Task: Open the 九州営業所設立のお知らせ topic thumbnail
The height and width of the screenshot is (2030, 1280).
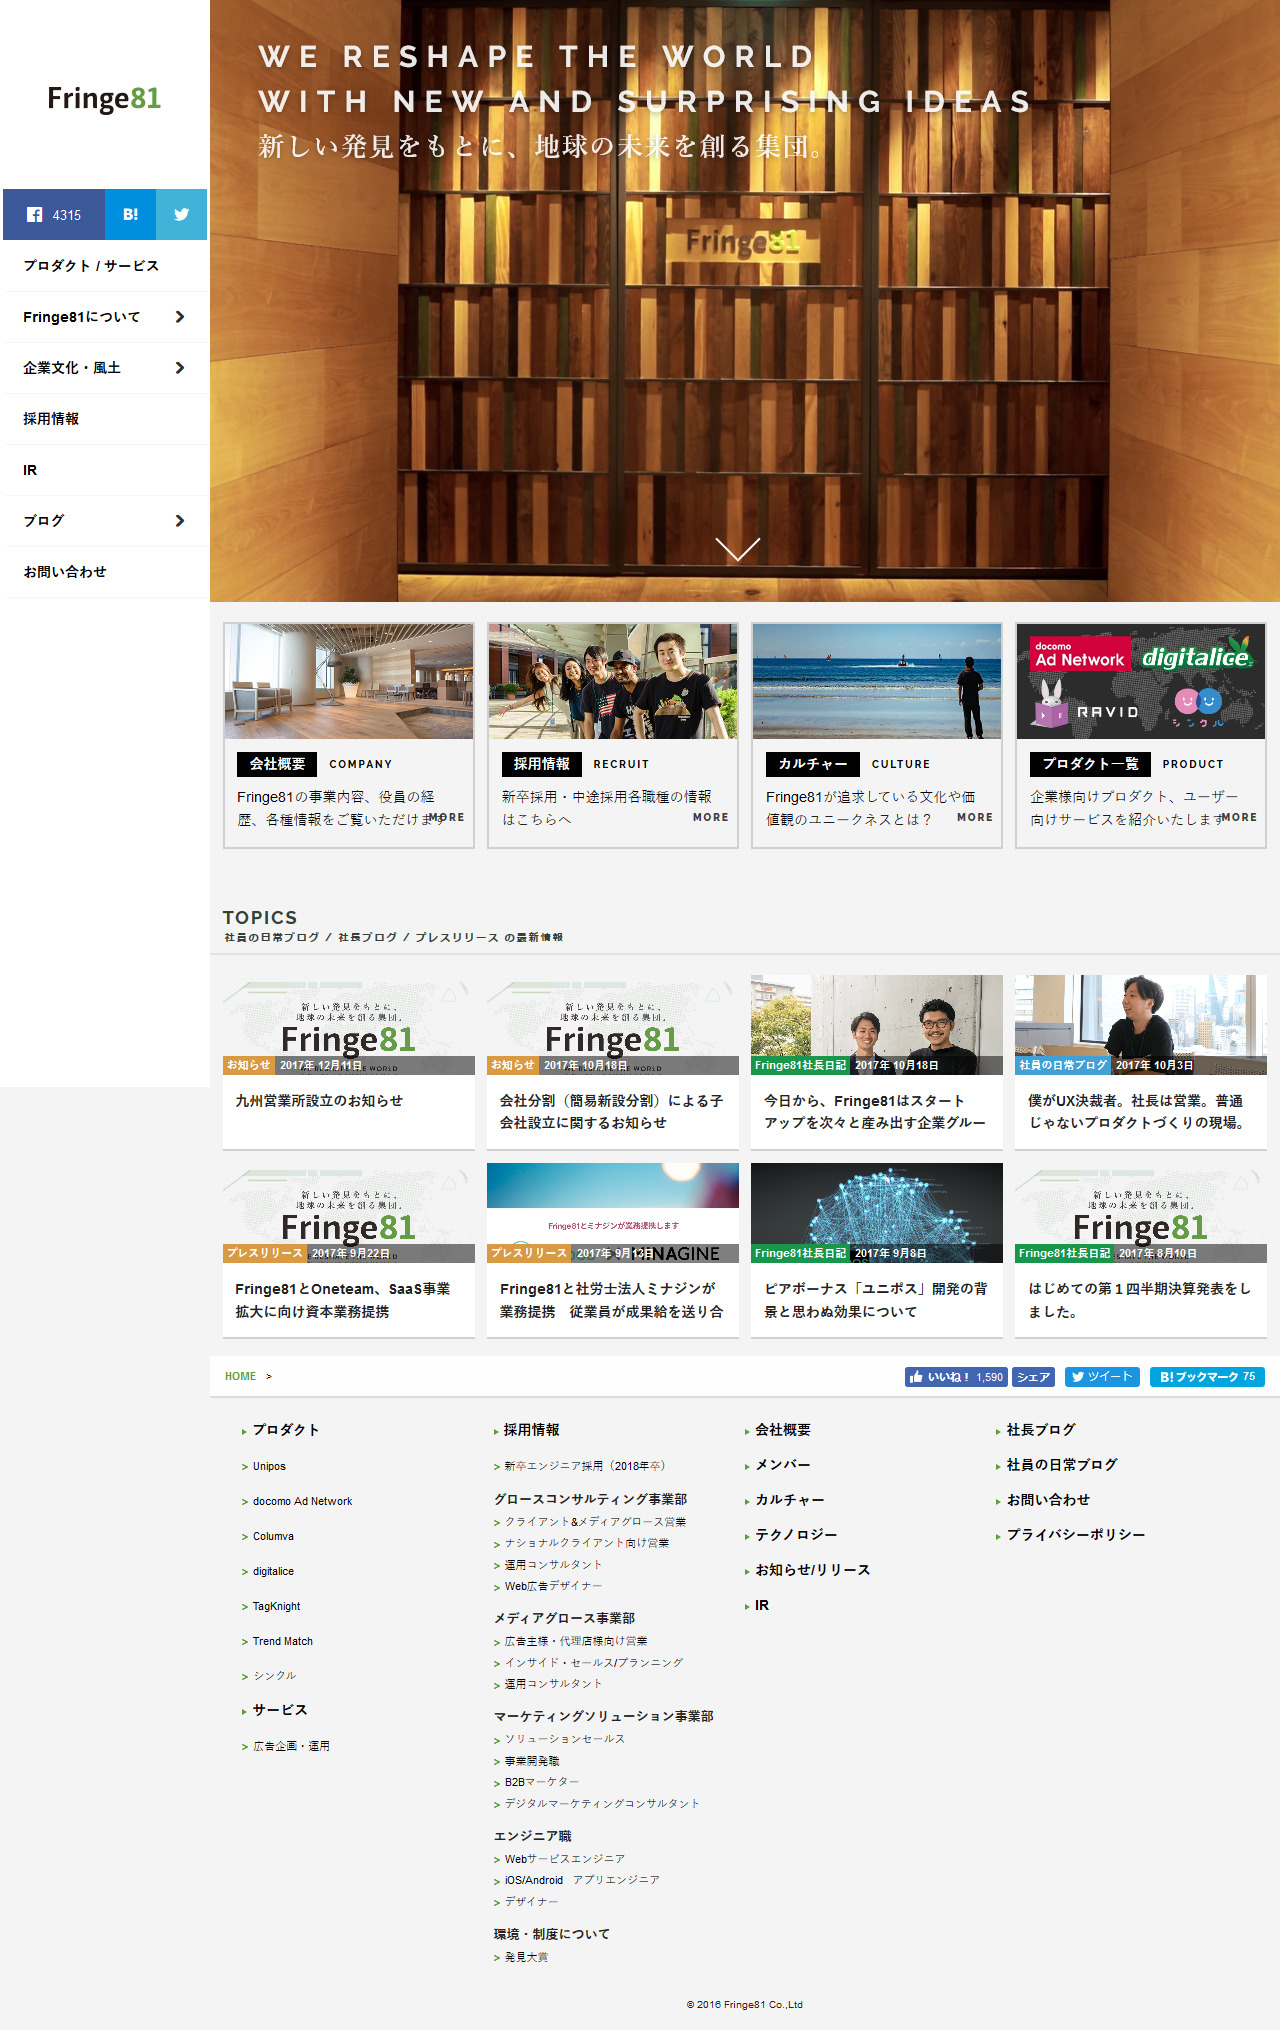Action: point(348,1025)
